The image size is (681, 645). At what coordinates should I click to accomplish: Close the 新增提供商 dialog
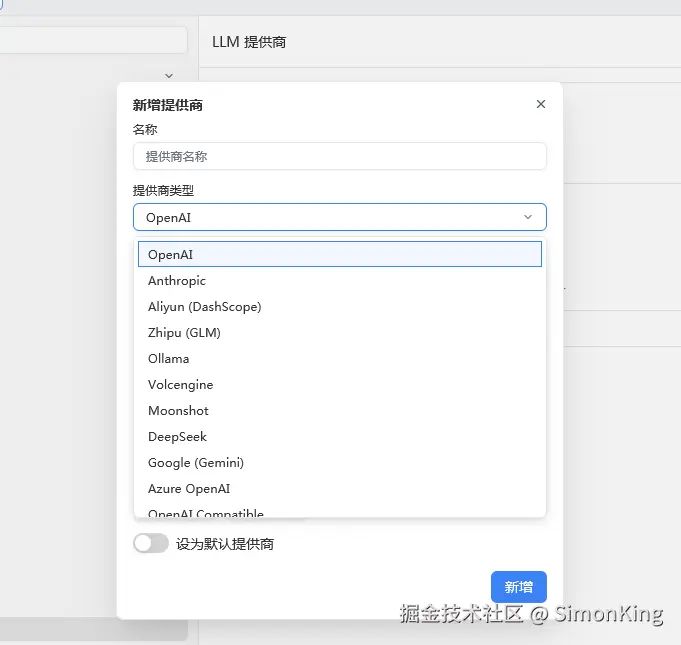point(541,104)
